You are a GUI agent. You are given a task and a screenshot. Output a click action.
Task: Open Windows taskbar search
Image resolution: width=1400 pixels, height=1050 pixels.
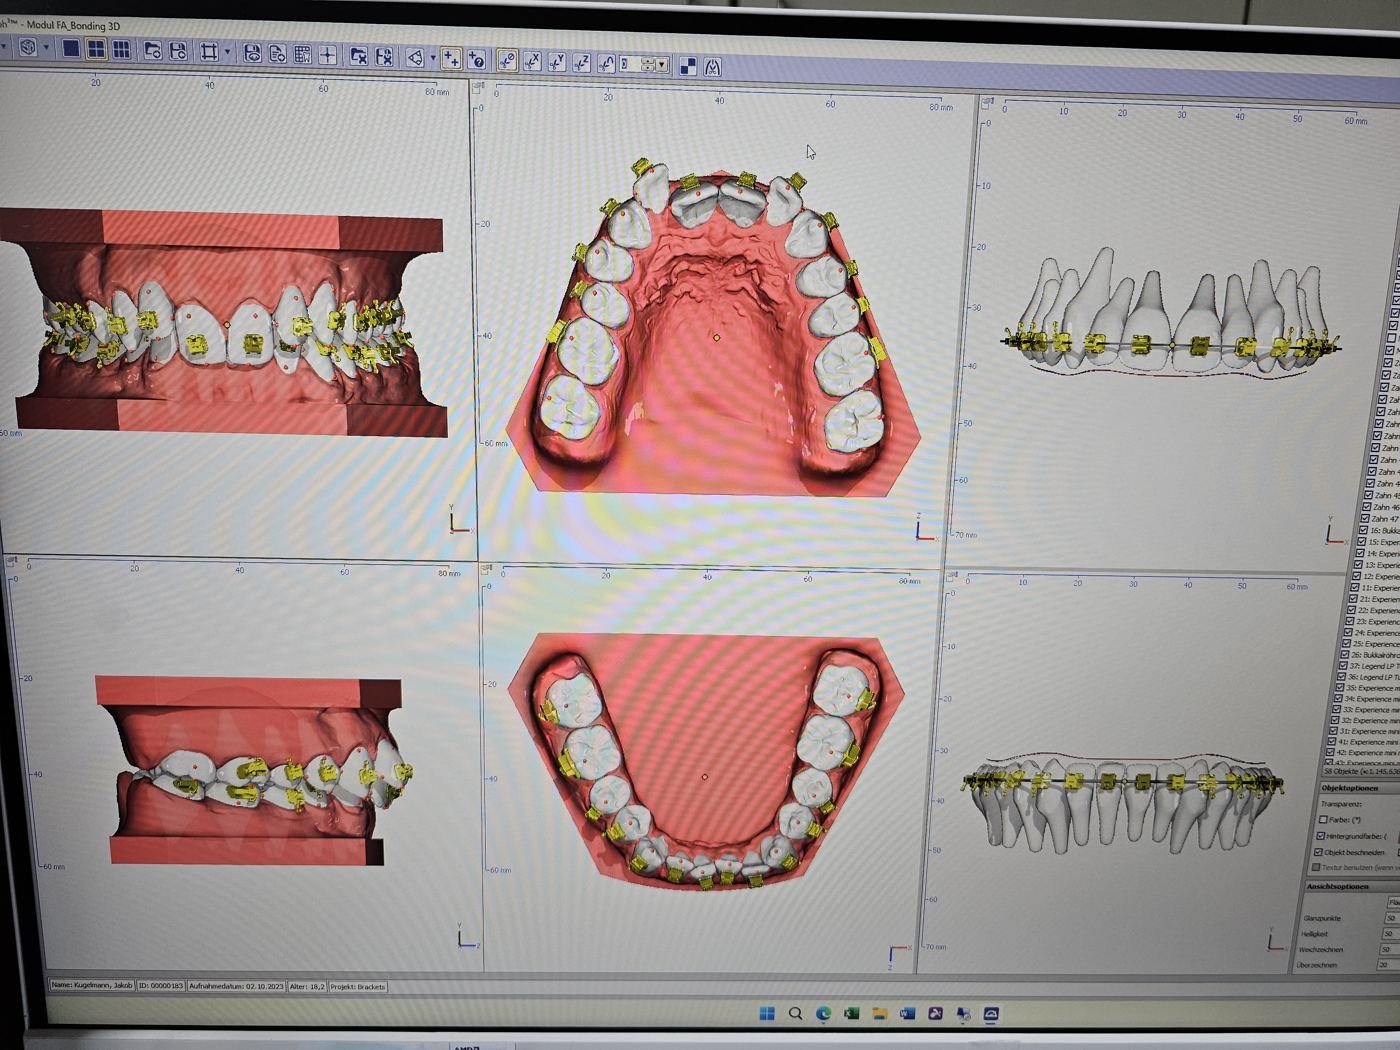(795, 1014)
